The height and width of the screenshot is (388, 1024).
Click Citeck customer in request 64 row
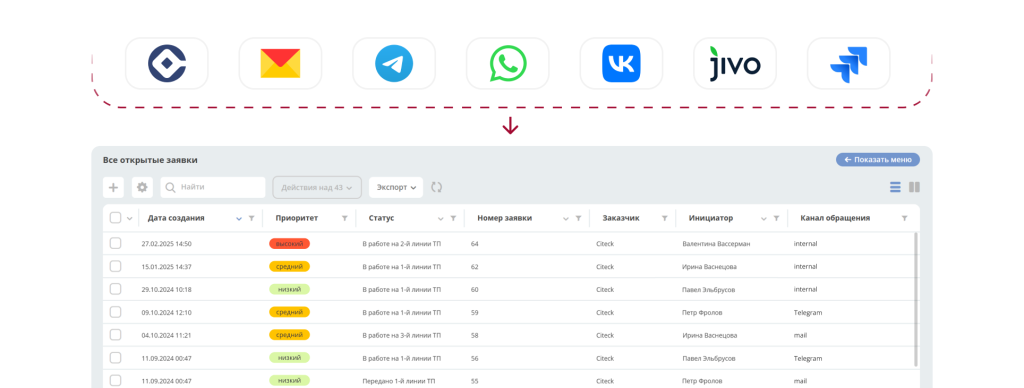click(605, 244)
